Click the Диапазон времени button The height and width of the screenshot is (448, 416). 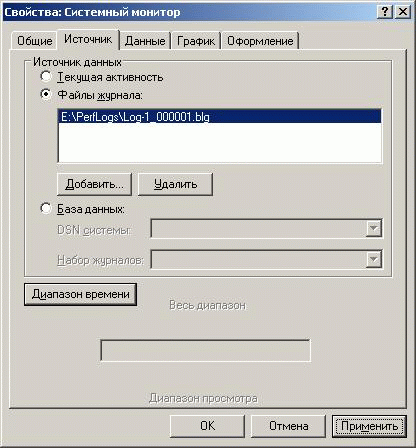(x=80, y=294)
